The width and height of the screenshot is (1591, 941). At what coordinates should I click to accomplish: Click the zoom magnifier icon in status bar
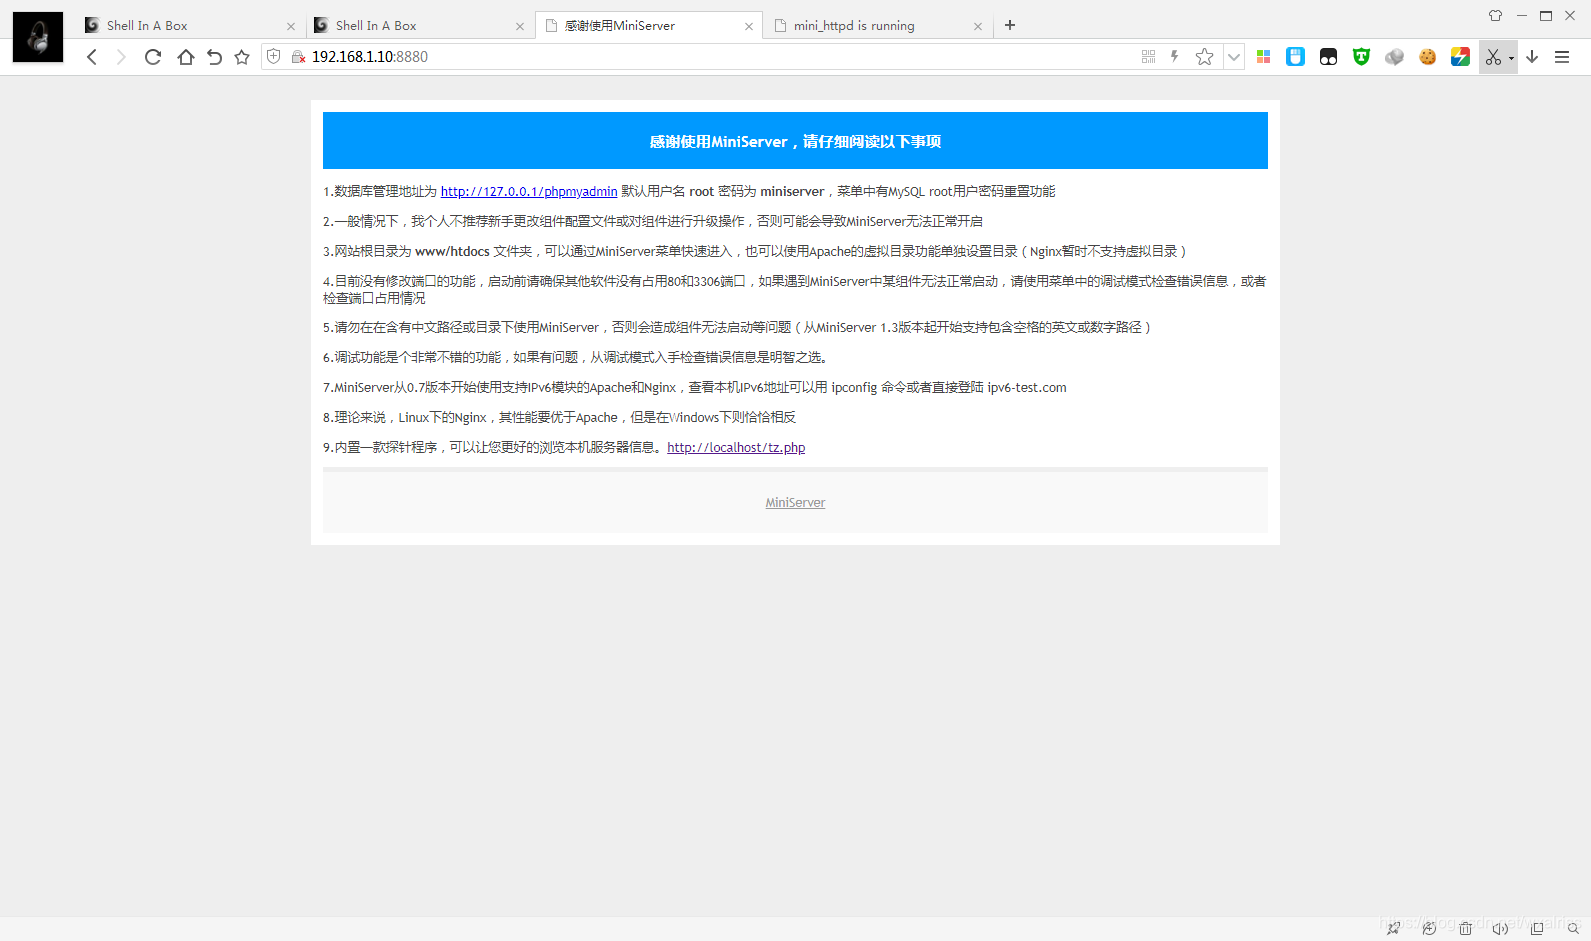click(1573, 929)
